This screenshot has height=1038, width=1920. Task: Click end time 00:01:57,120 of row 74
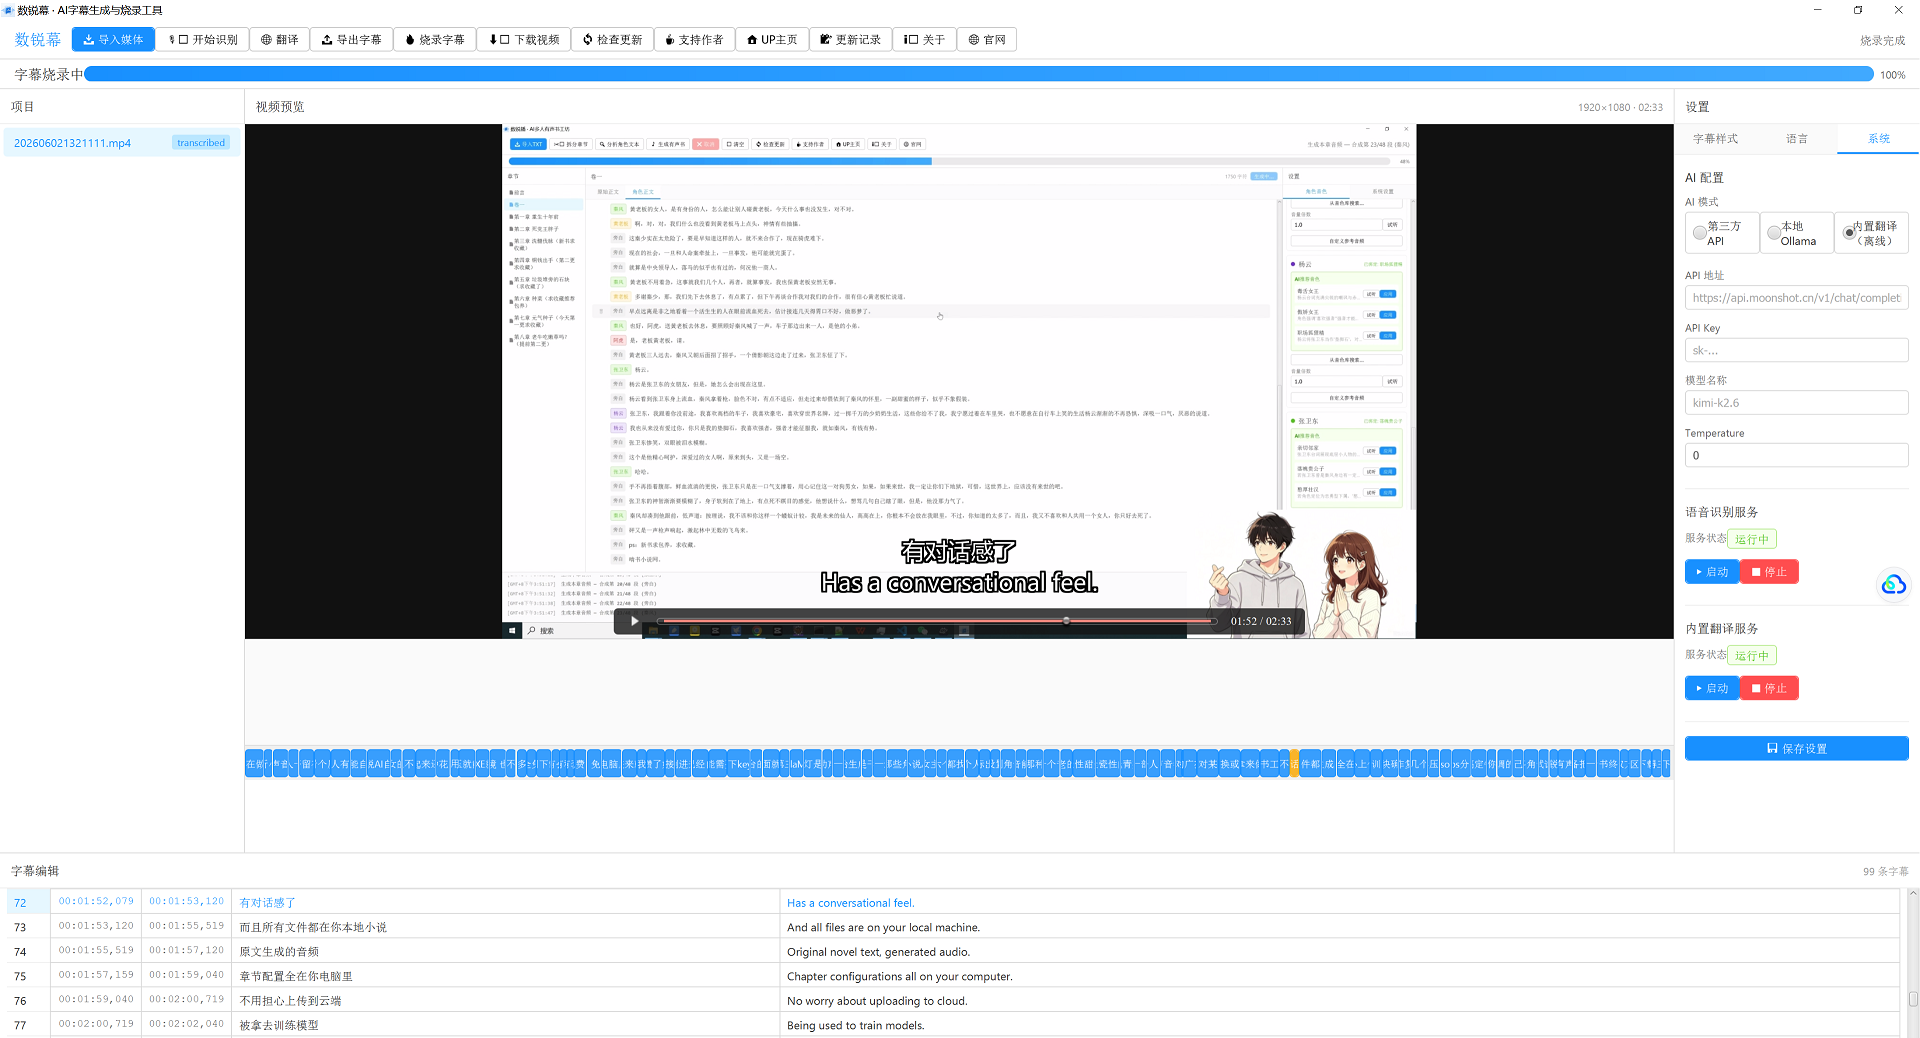coord(187,952)
